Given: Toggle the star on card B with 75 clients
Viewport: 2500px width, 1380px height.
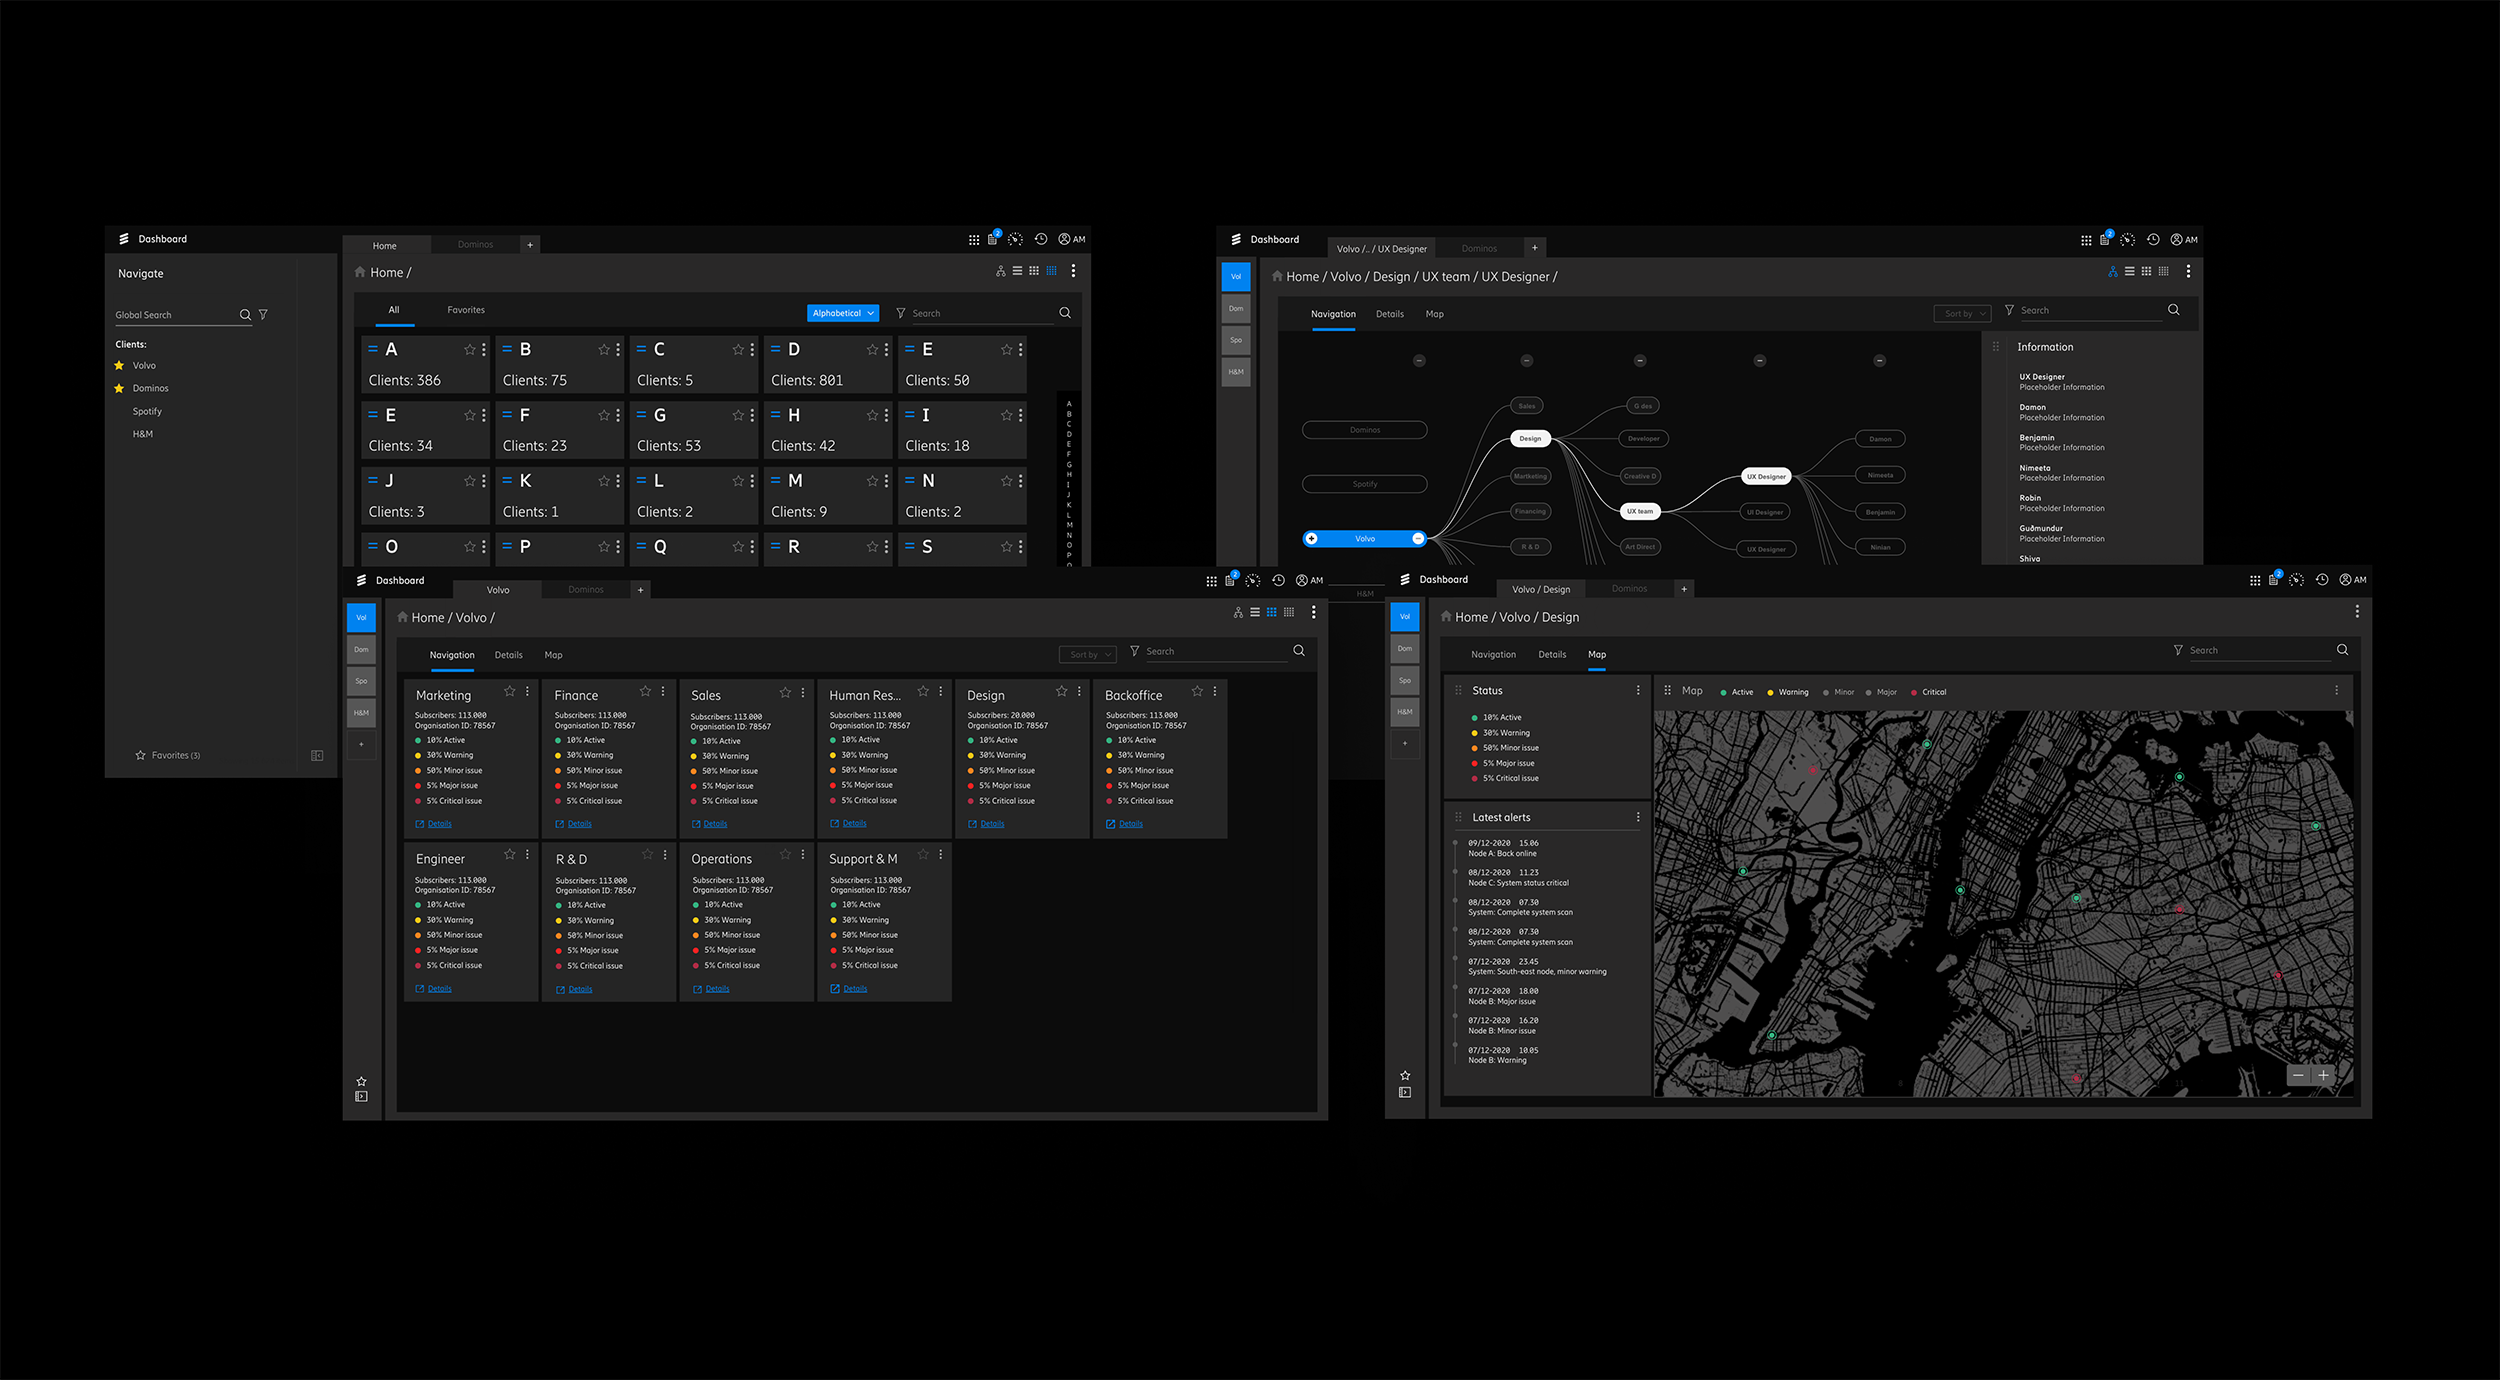Looking at the screenshot, I should [x=604, y=349].
